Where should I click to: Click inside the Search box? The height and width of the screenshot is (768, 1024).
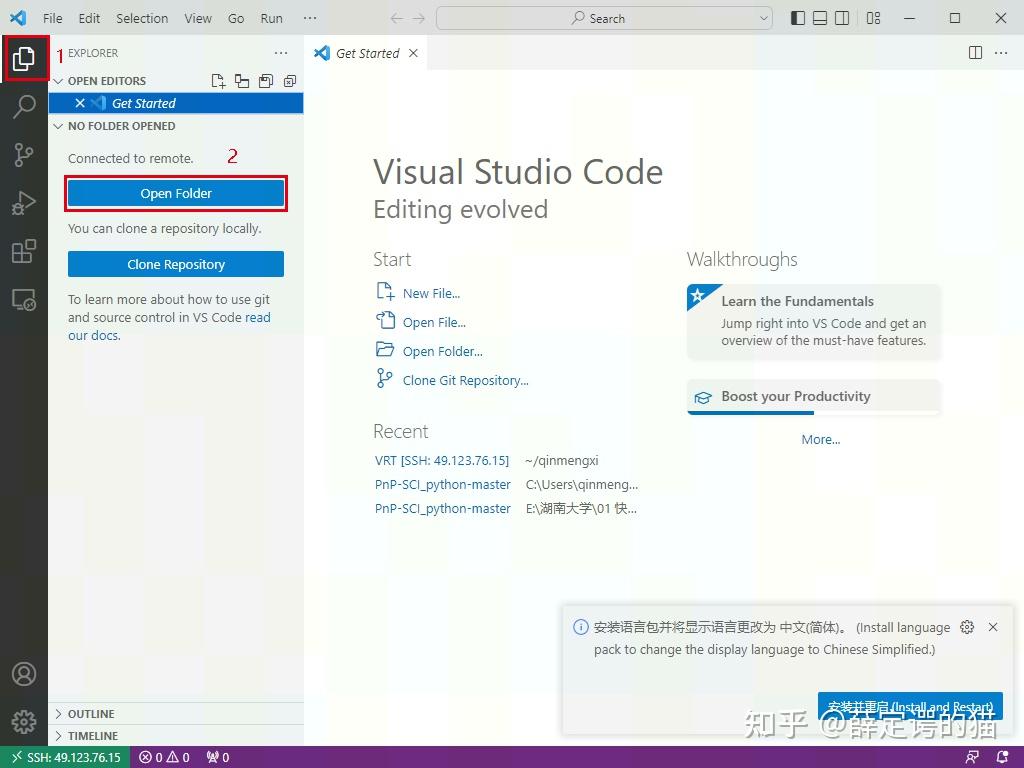[x=603, y=17]
